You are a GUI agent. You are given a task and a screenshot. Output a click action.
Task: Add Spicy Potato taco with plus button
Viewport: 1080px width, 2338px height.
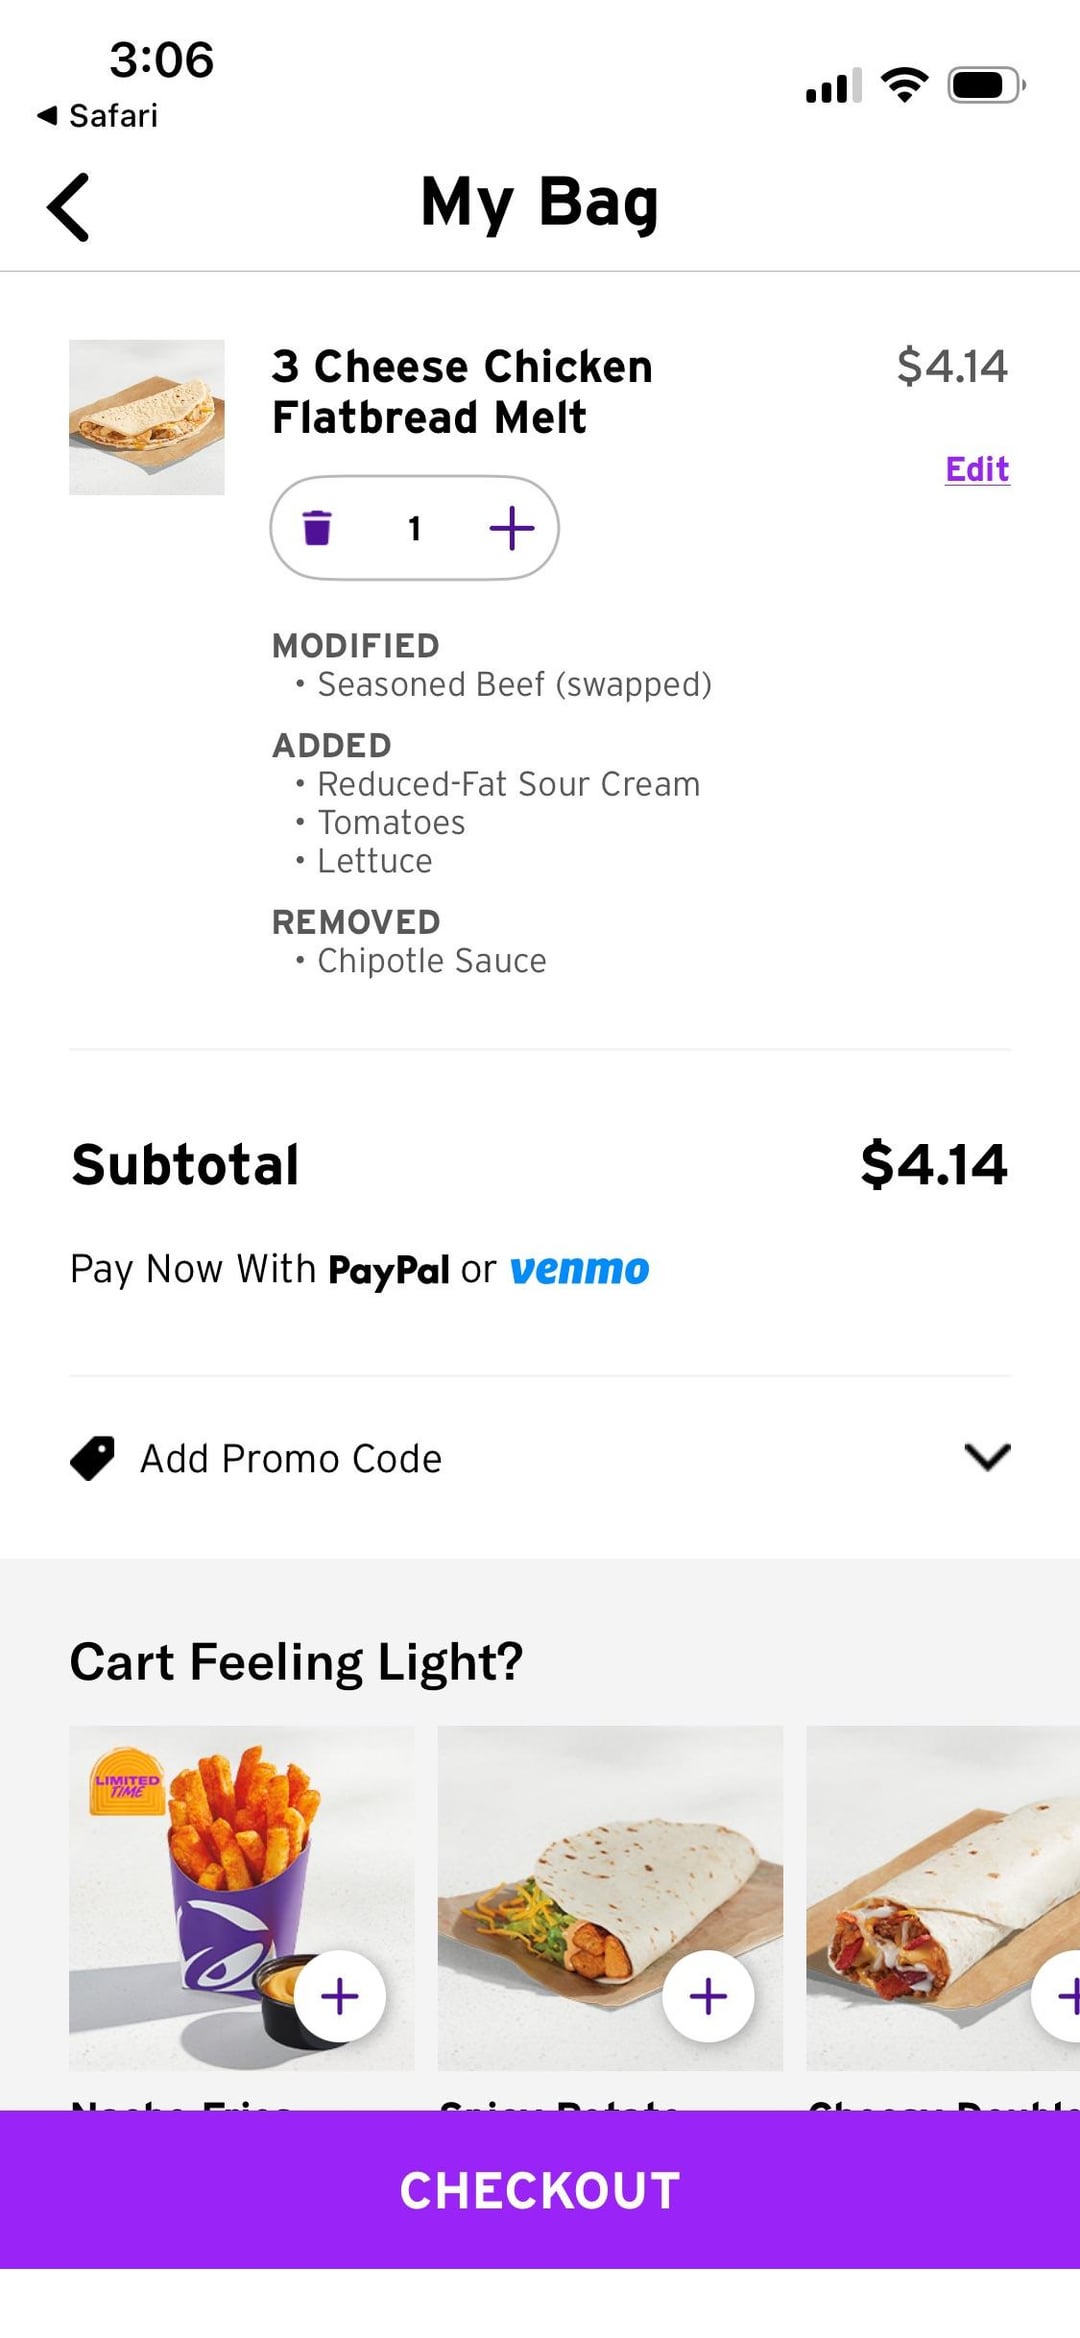pos(708,1996)
